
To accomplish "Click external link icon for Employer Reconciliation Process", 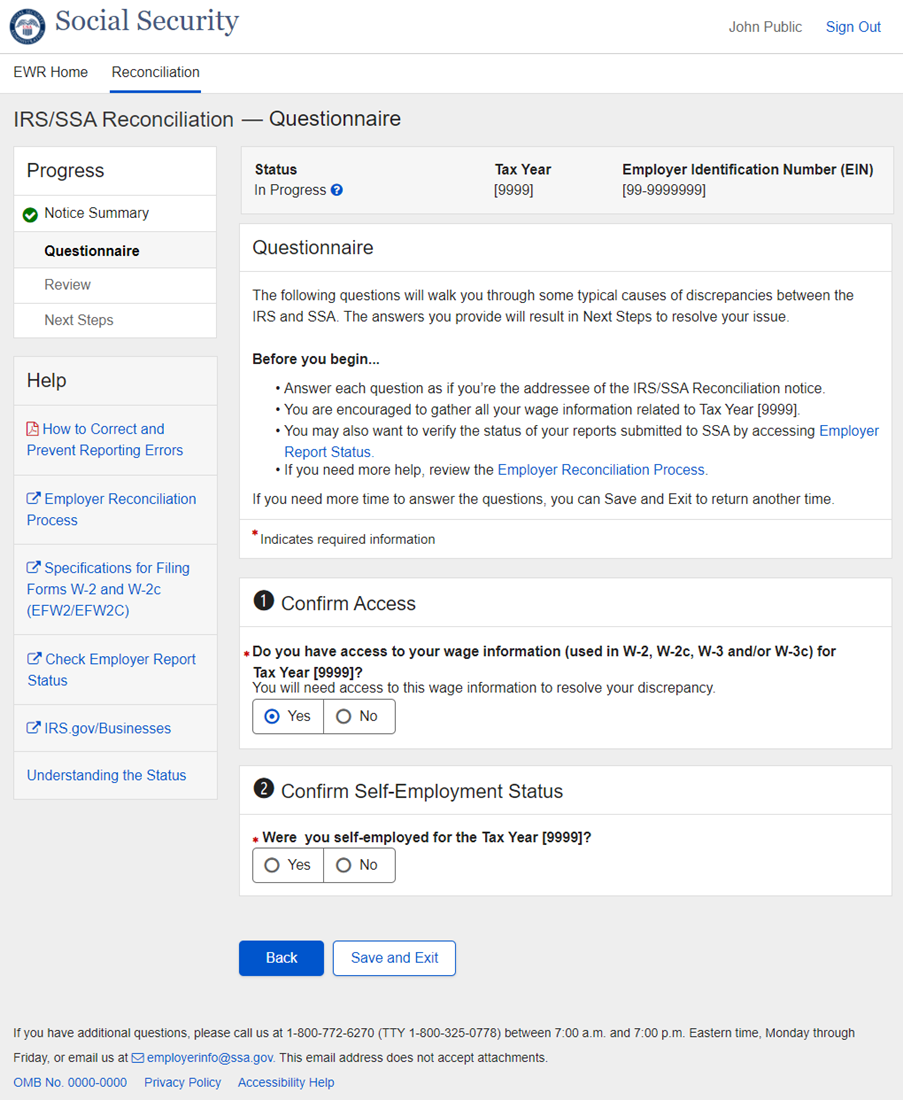I will (x=34, y=499).
